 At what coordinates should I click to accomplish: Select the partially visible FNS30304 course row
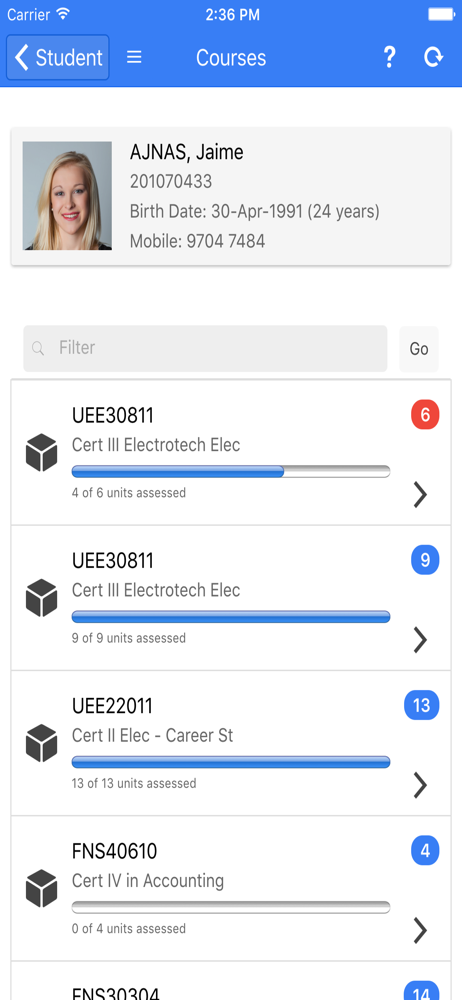click(231, 981)
